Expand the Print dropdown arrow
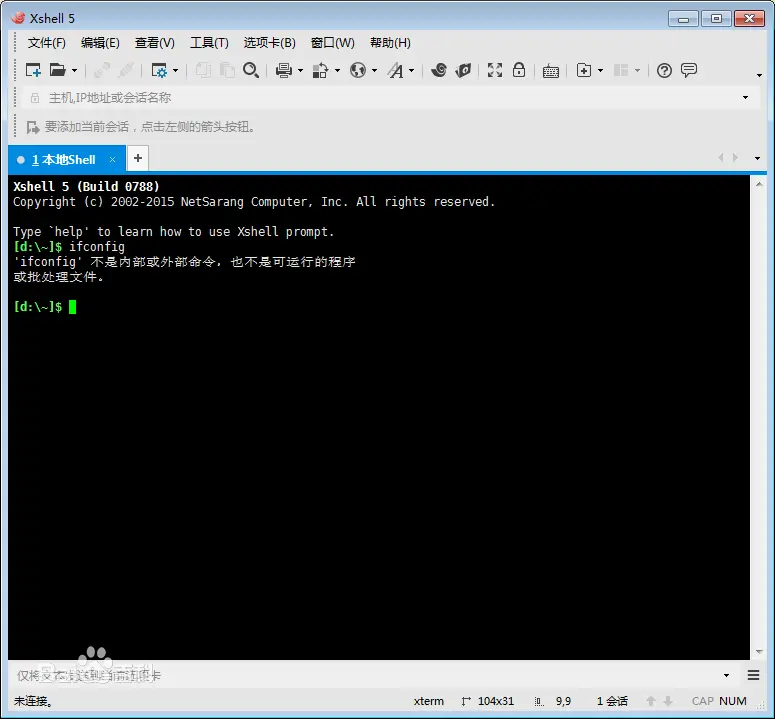Viewport: 775px width, 719px height. [301, 71]
